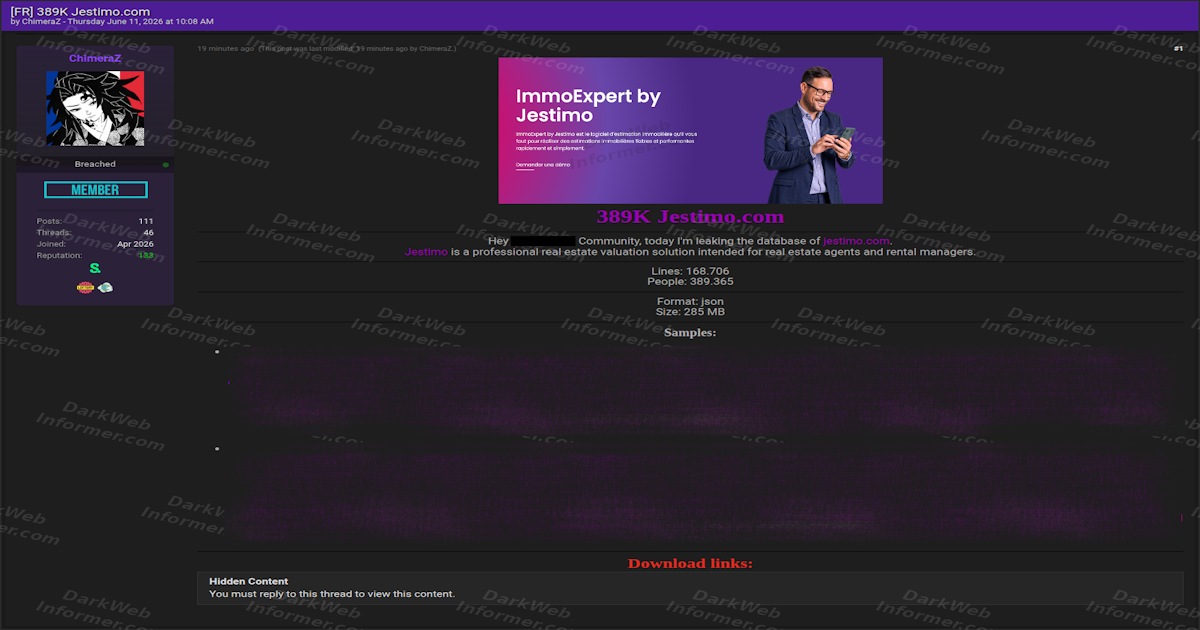Click the 'Format: json' text
The height and width of the screenshot is (630, 1200).
pyautogui.click(x=690, y=301)
